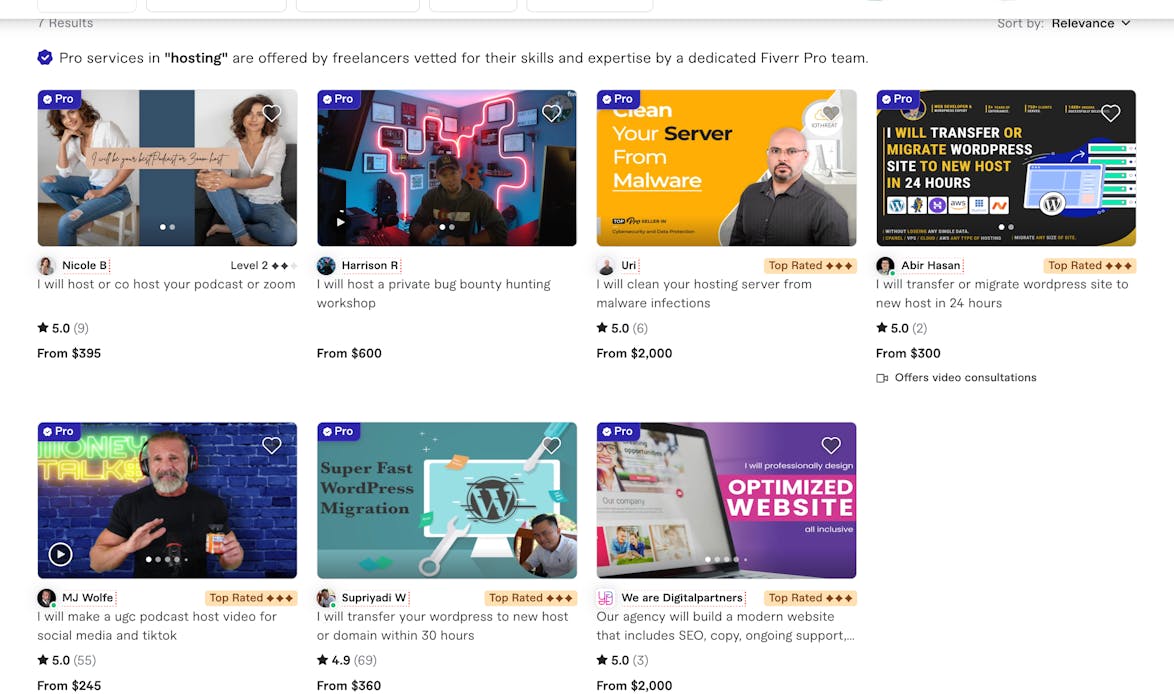
Task: Click Uri's seller avatar
Action: 605,266
